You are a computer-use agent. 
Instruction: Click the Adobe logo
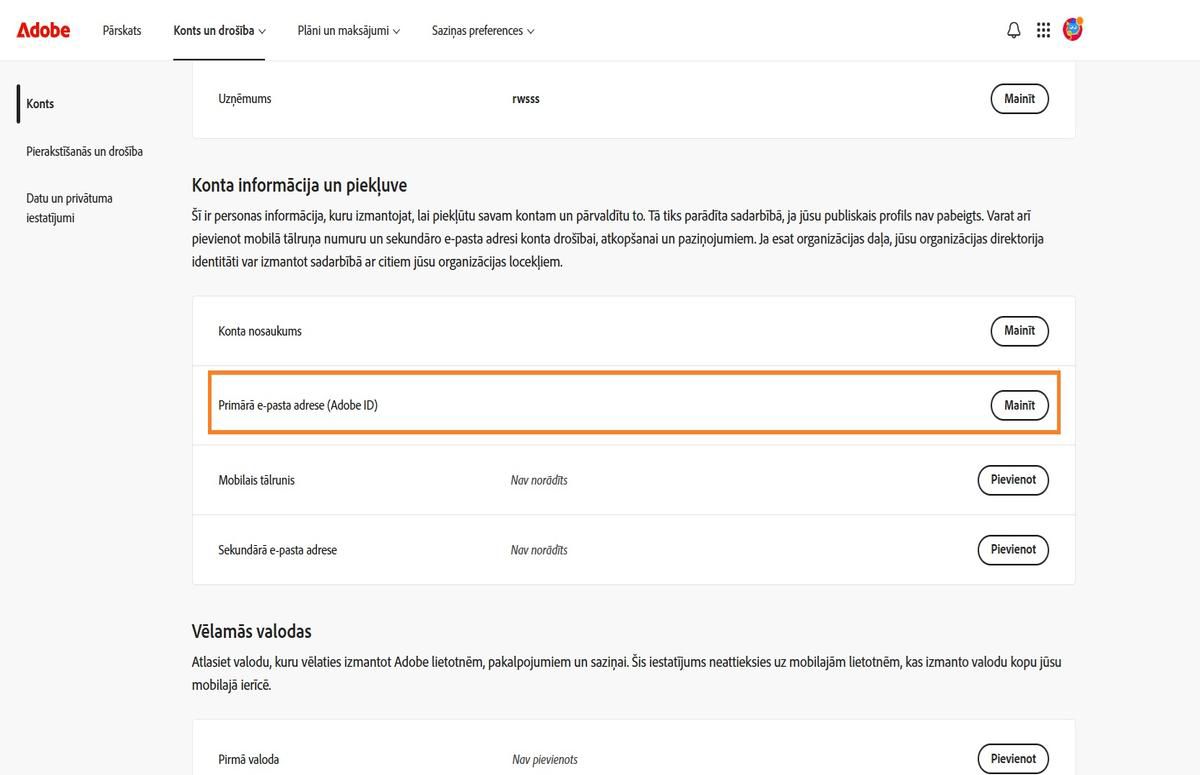pyautogui.click(x=42, y=30)
